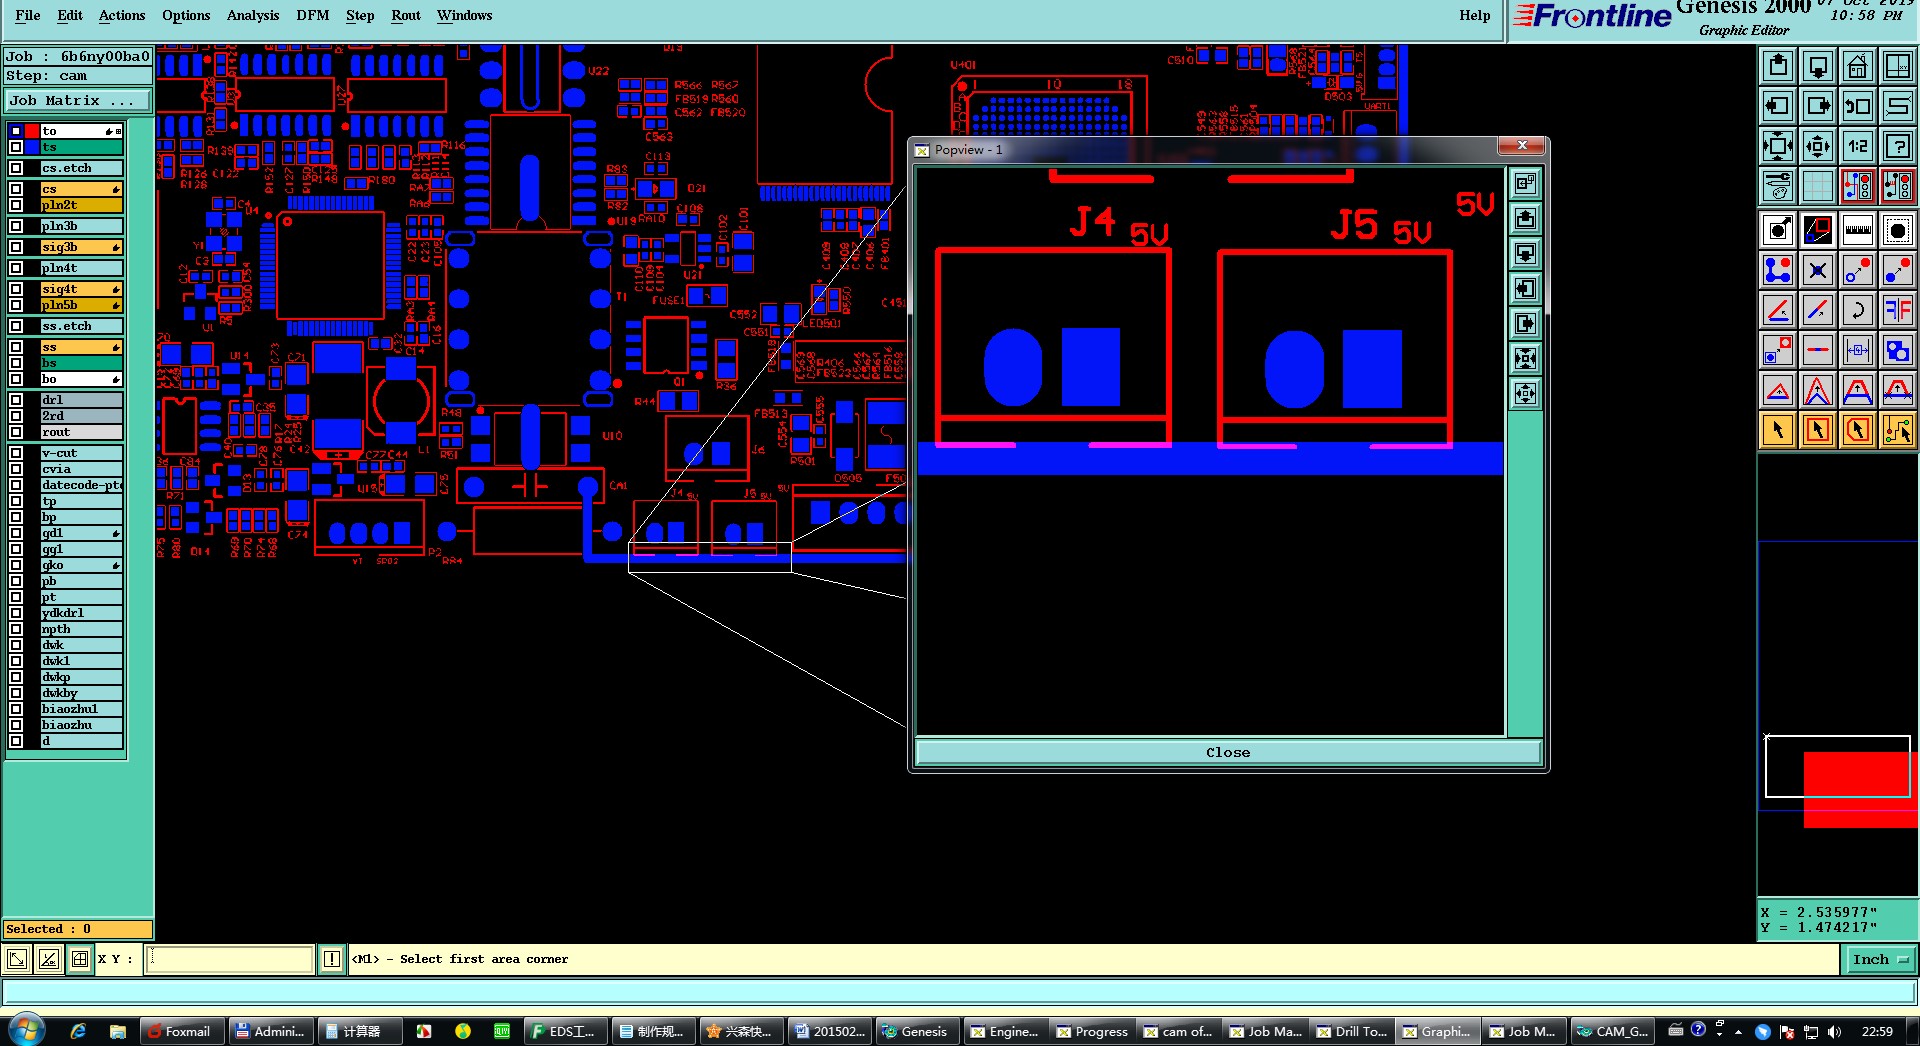Toggle the checkbox for layer biaozhu

click(16, 725)
